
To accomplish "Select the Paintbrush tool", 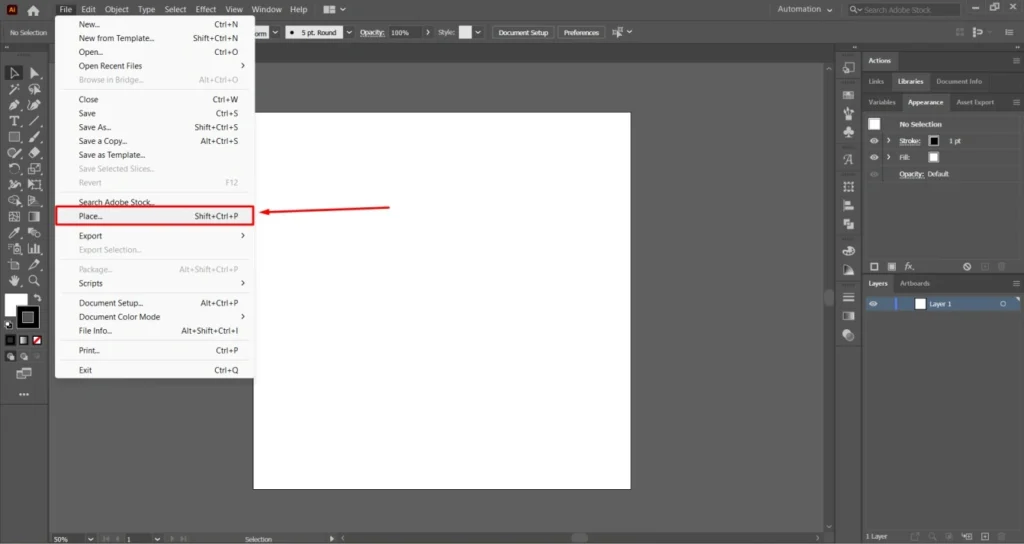I will pyautogui.click(x=35, y=137).
